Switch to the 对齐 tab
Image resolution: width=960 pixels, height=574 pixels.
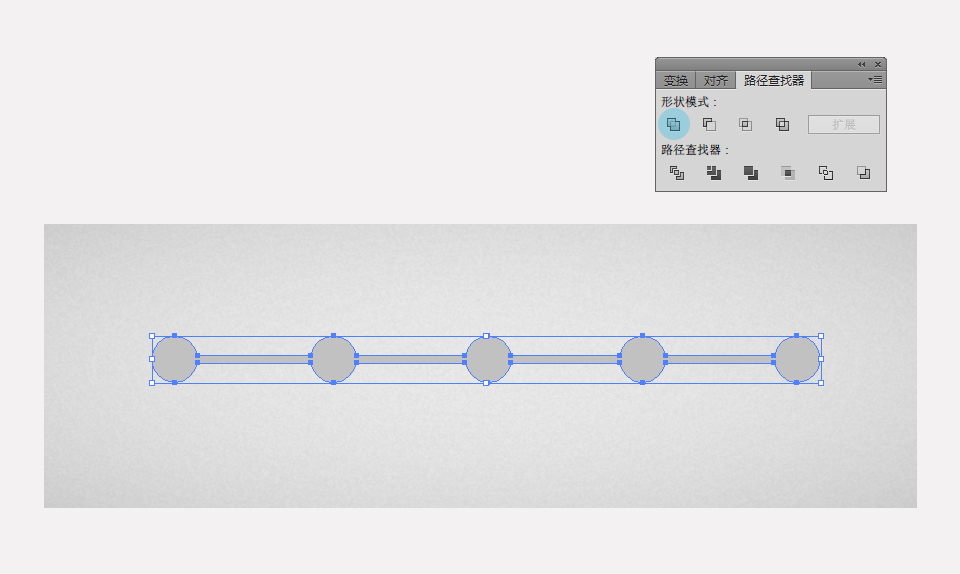(715, 80)
